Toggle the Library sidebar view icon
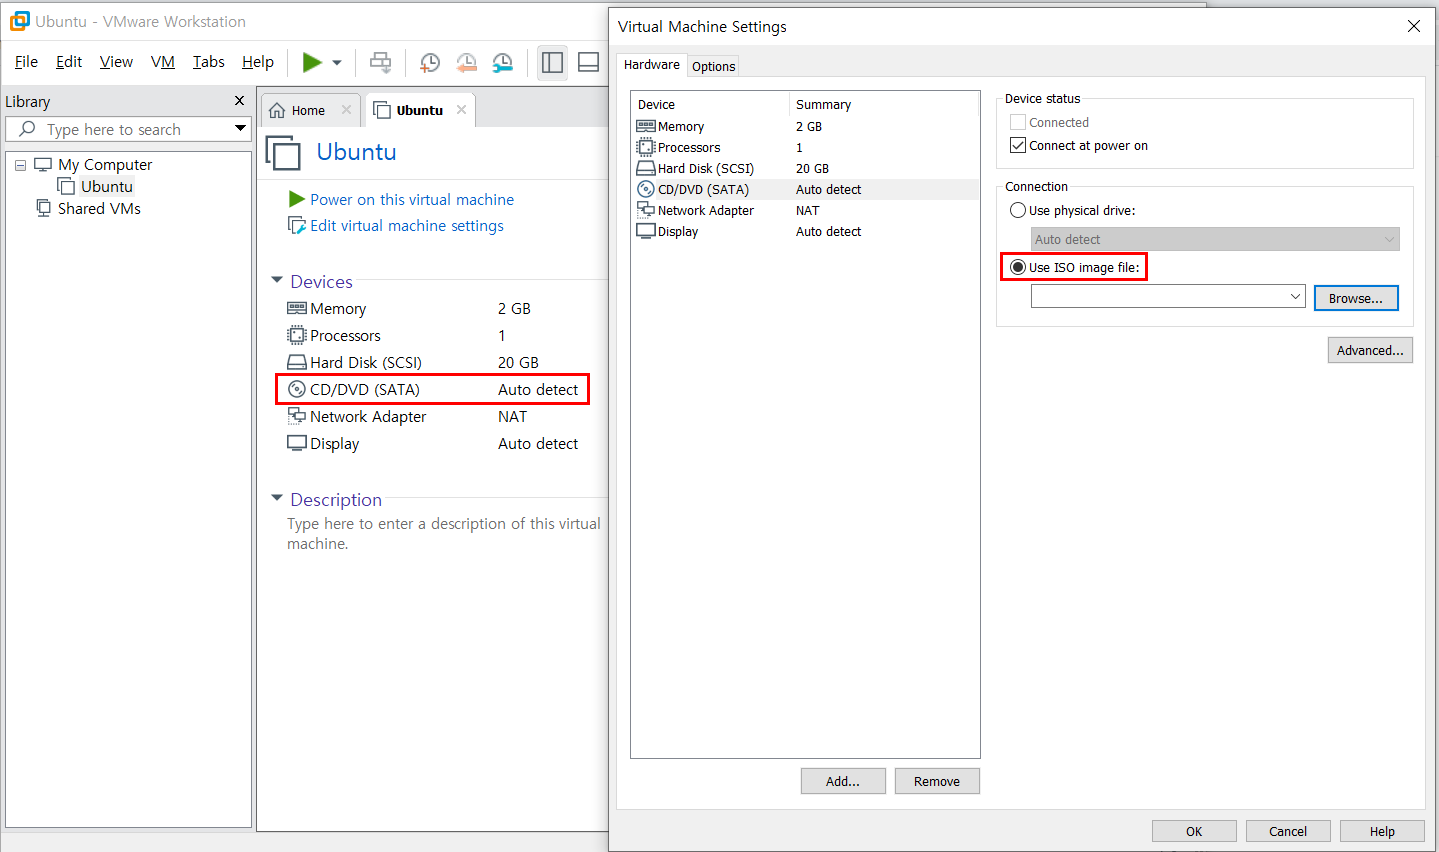The width and height of the screenshot is (1439, 852). point(552,62)
